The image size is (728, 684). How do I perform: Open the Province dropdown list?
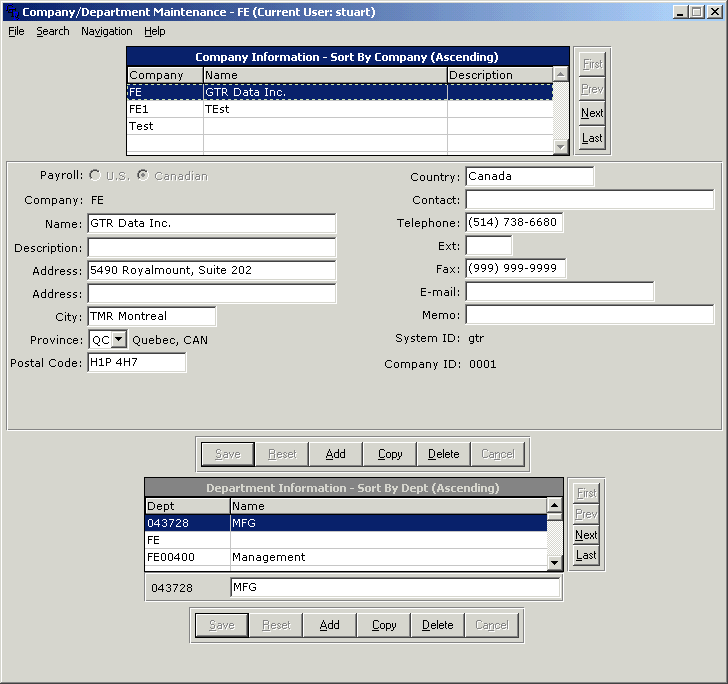tap(119, 340)
